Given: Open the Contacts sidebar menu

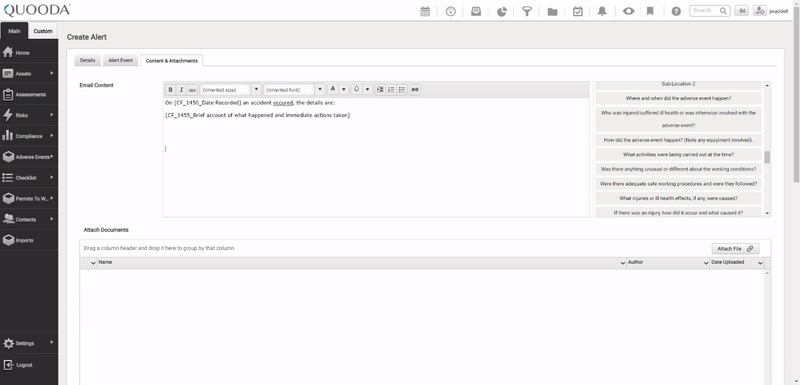Looking at the screenshot, I should (x=29, y=219).
